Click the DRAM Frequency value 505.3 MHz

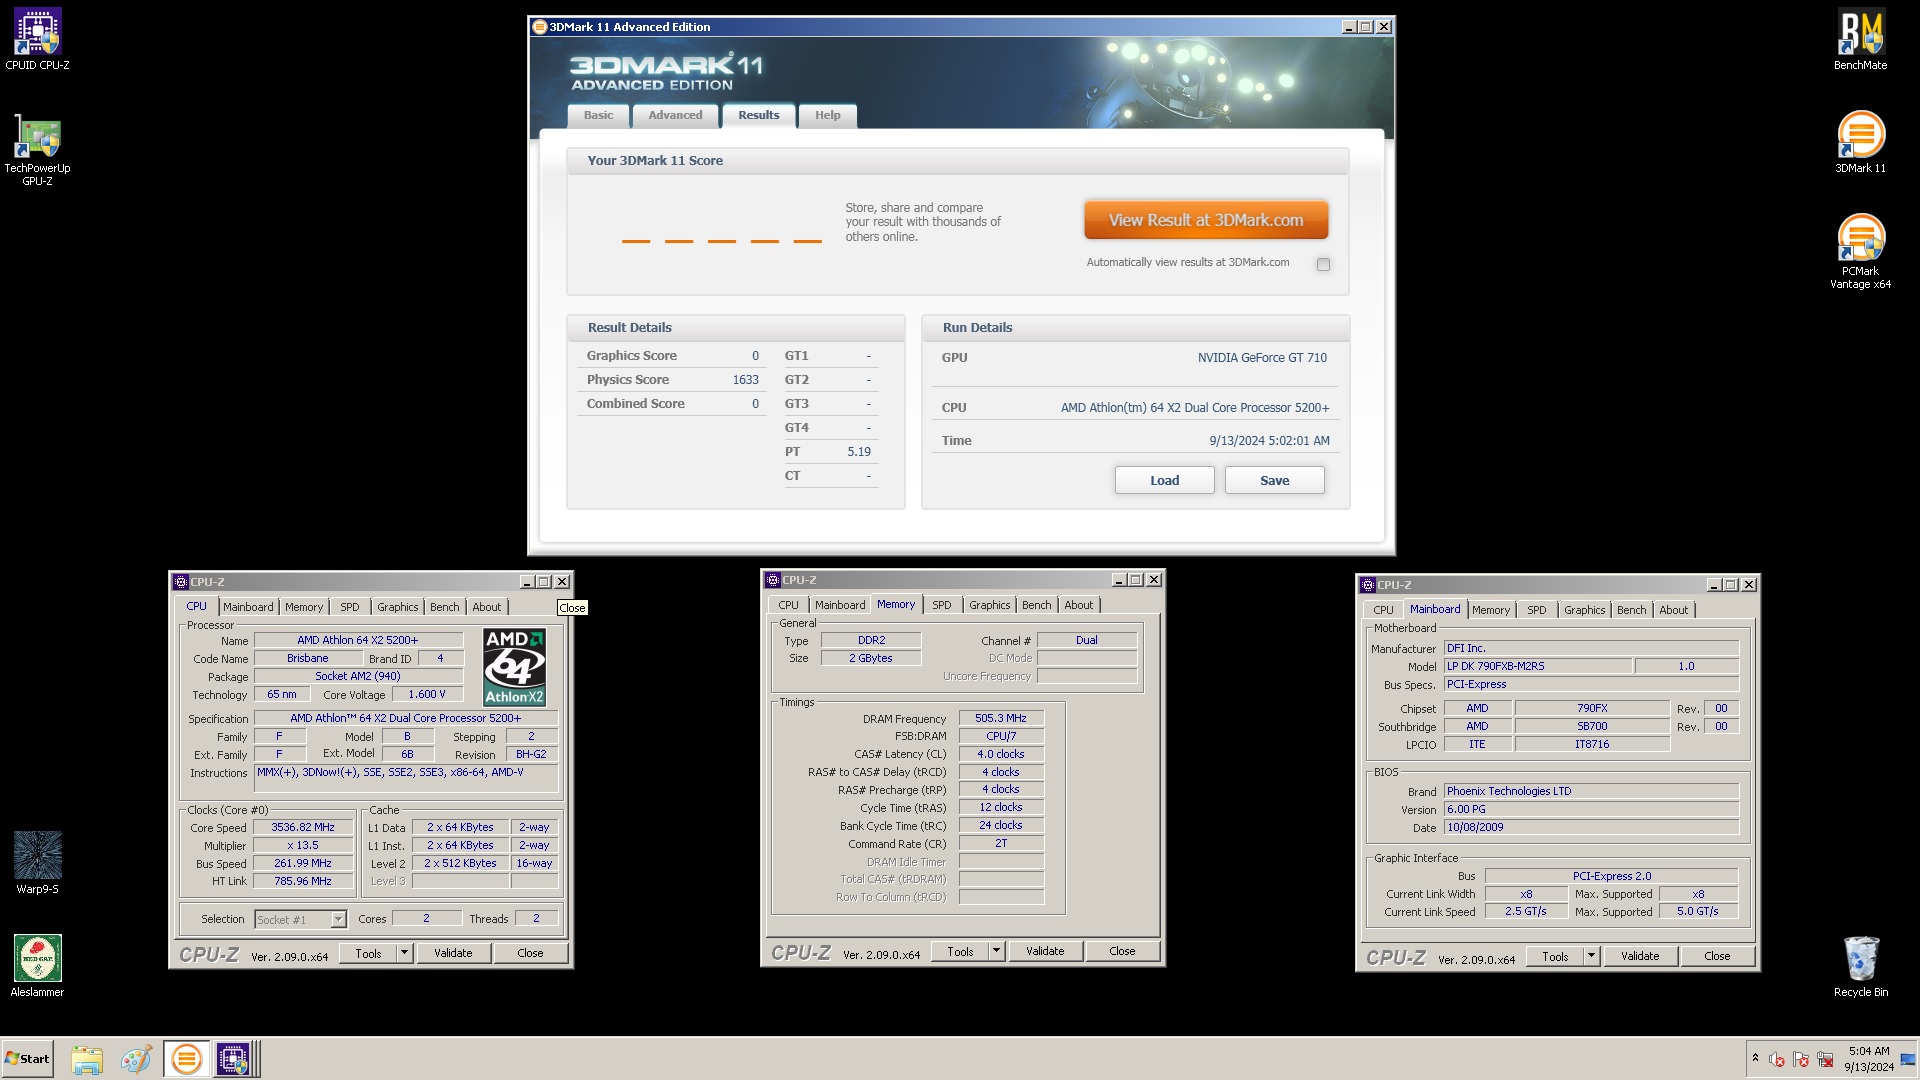(1001, 718)
